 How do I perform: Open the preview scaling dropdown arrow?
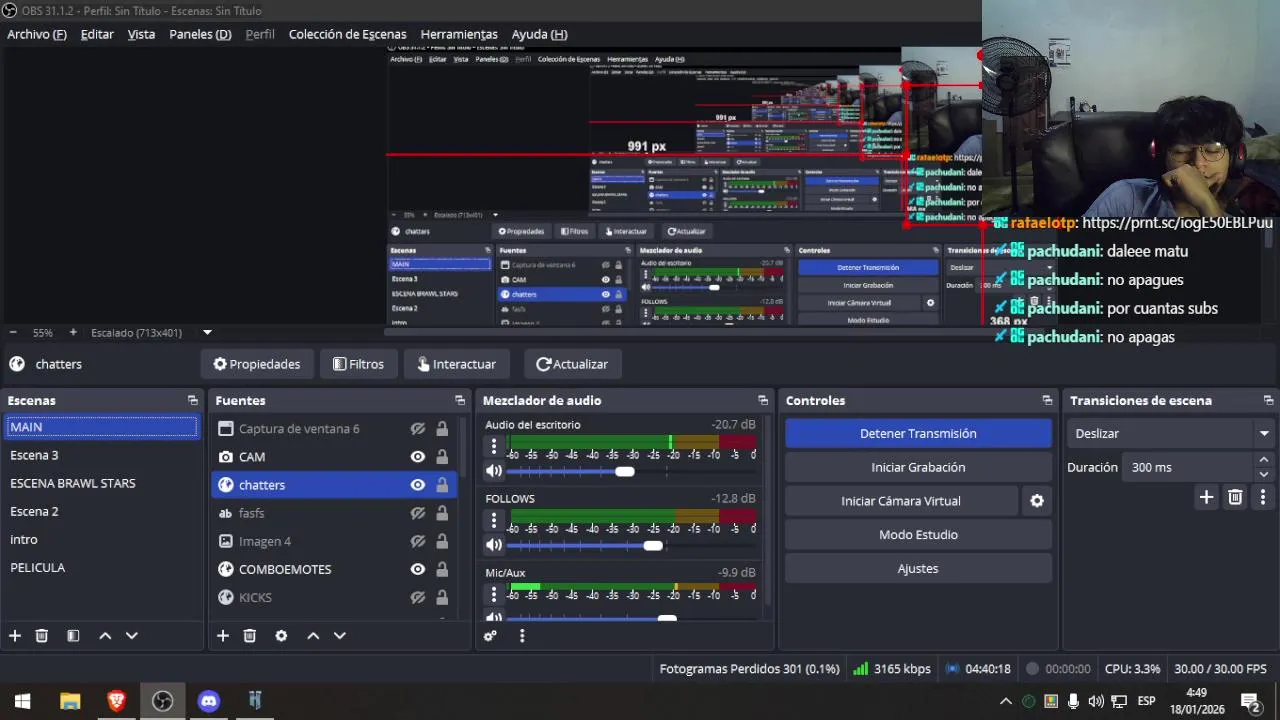click(x=207, y=332)
